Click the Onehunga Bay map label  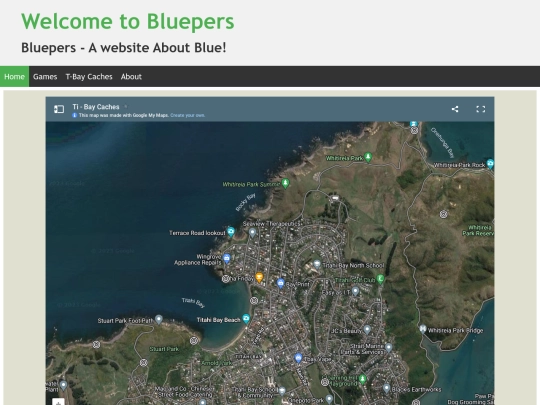[442, 143]
